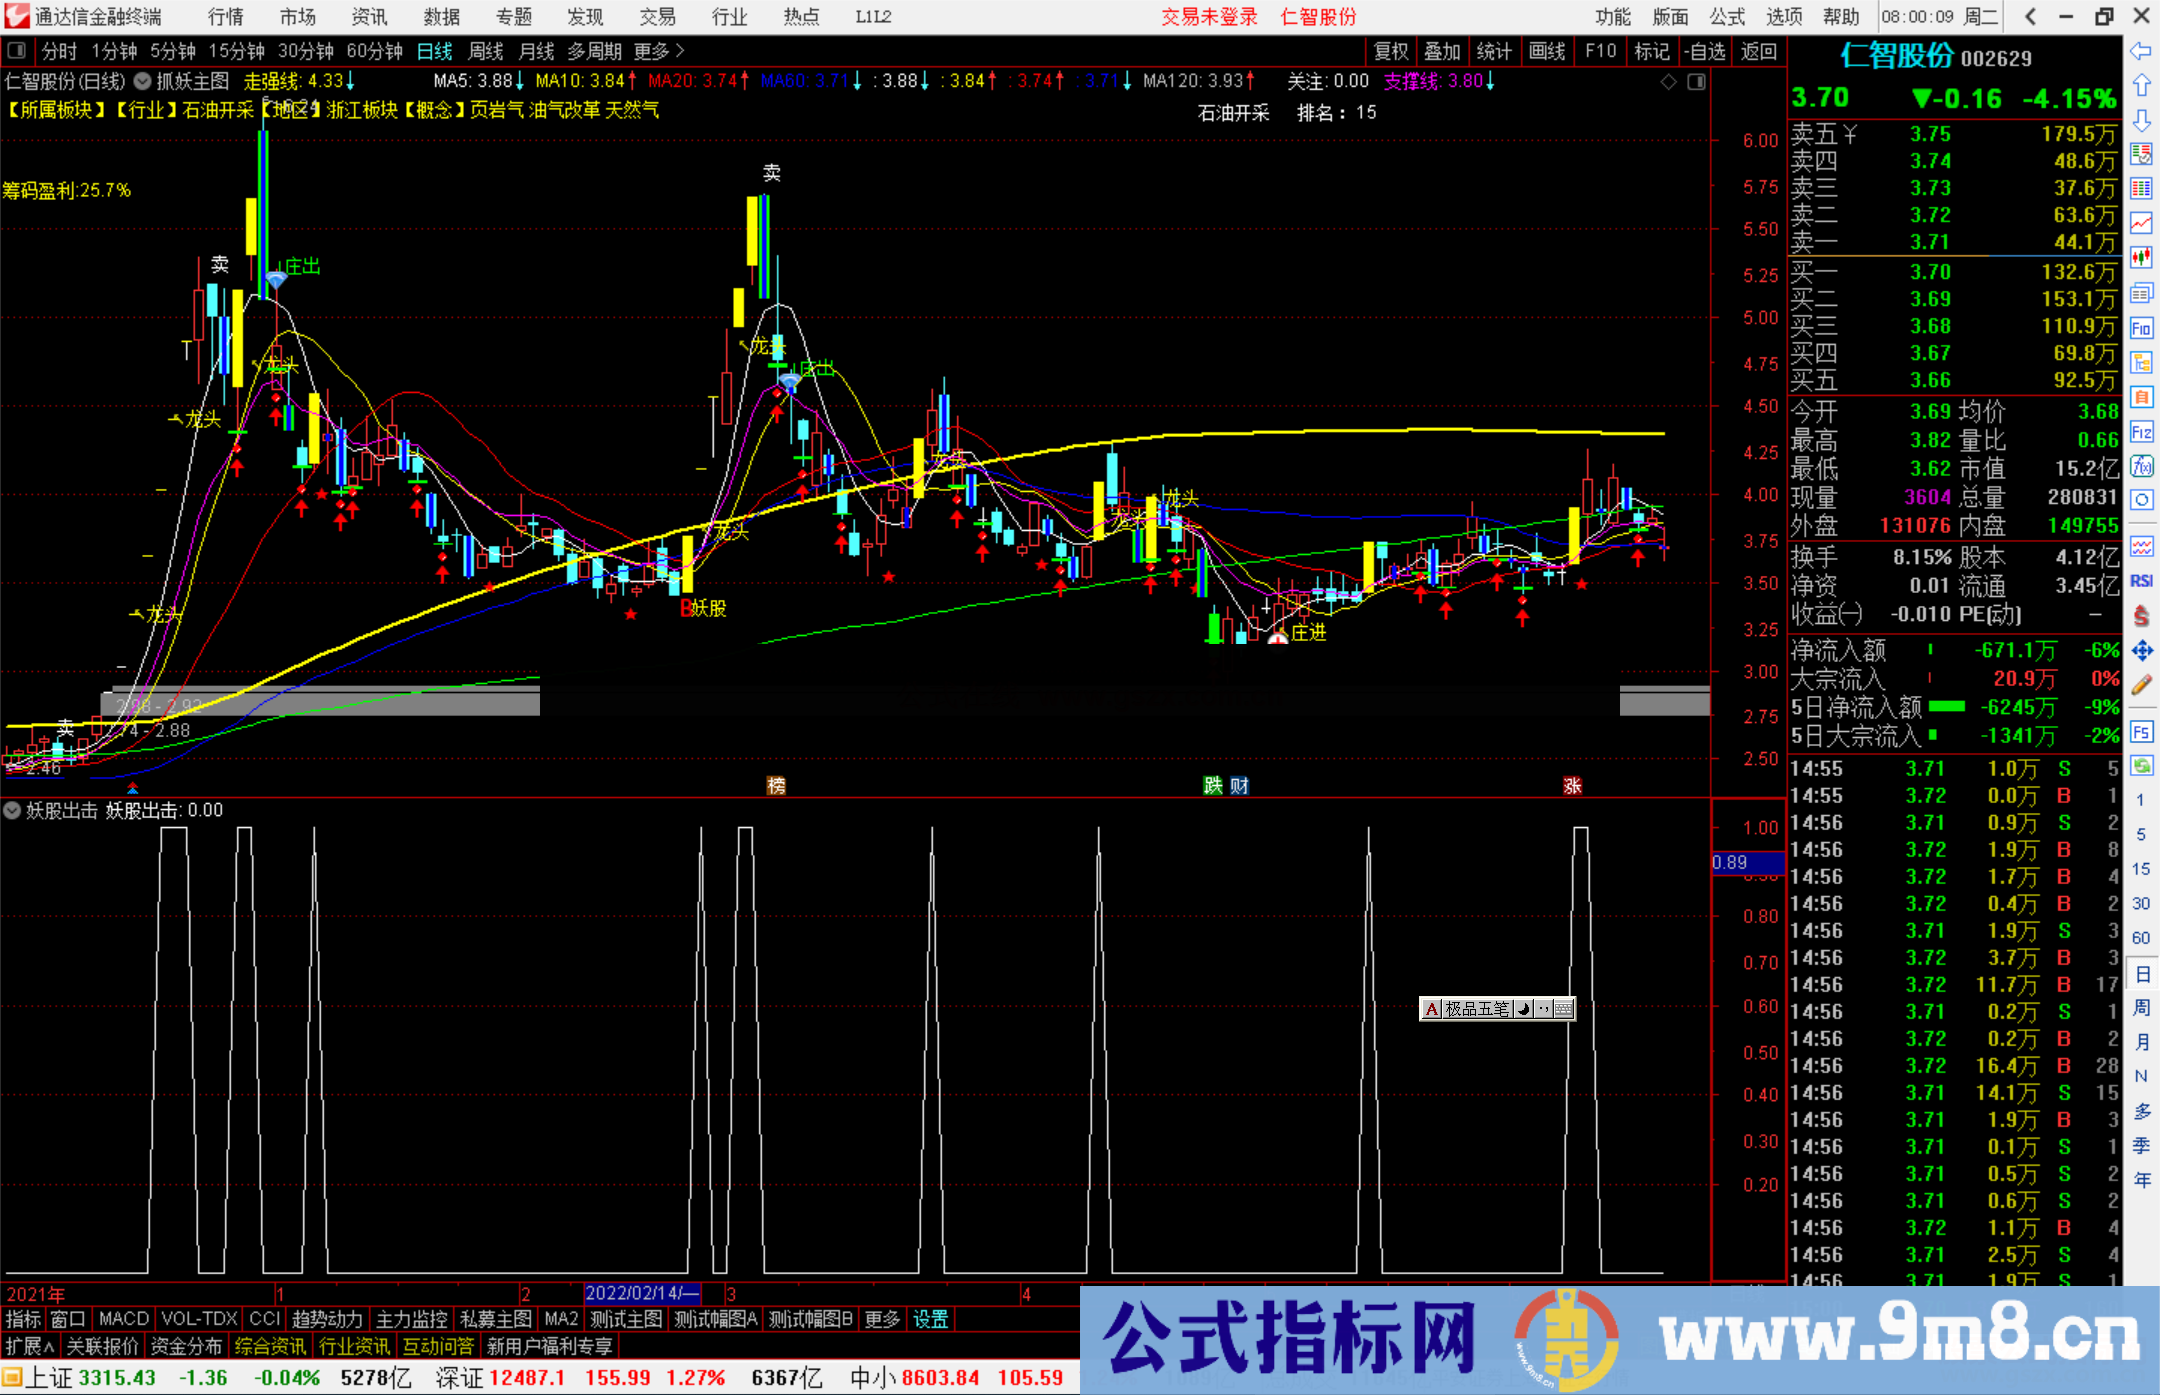The height and width of the screenshot is (1395, 2160).
Task: Click the refresh data icon at sidebar bottom
Action: click(2142, 766)
